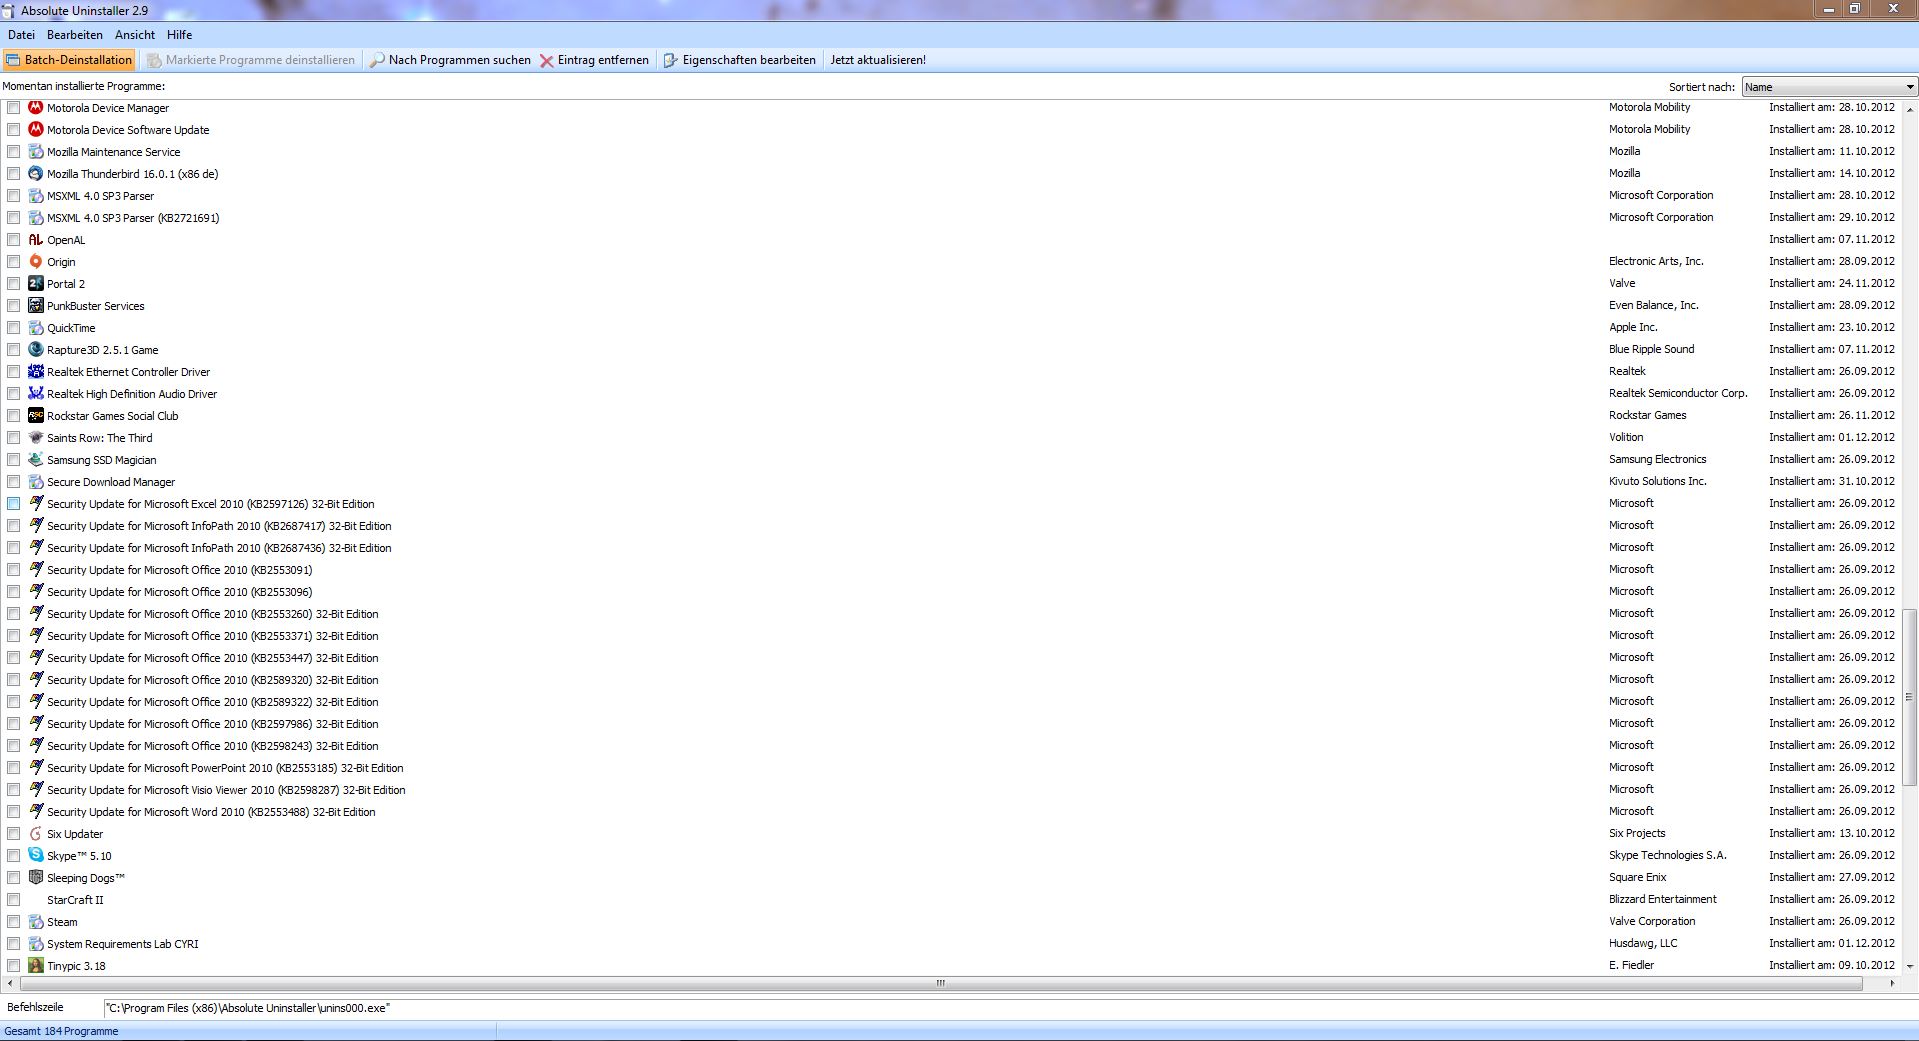Click the Rockstar Games Social Club icon
The image size is (1919, 1041).
(36, 415)
